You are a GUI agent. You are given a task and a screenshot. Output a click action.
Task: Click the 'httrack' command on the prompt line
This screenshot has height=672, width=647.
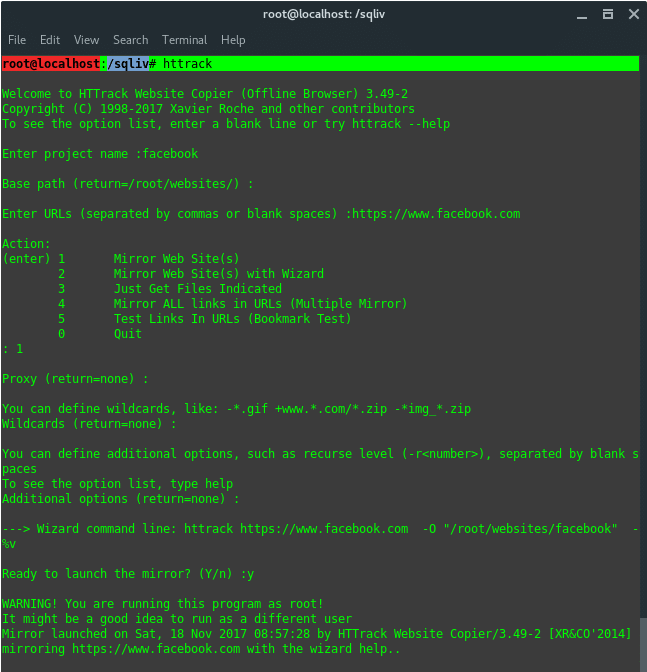point(187,64)
